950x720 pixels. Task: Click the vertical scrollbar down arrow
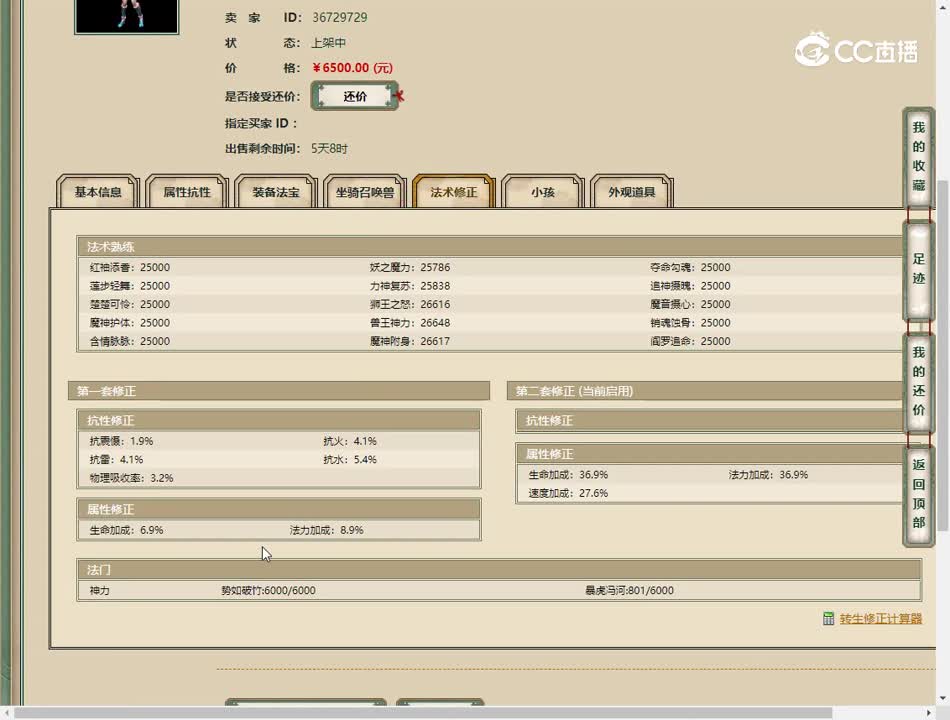pyautogui.click(x=942, y=698)
